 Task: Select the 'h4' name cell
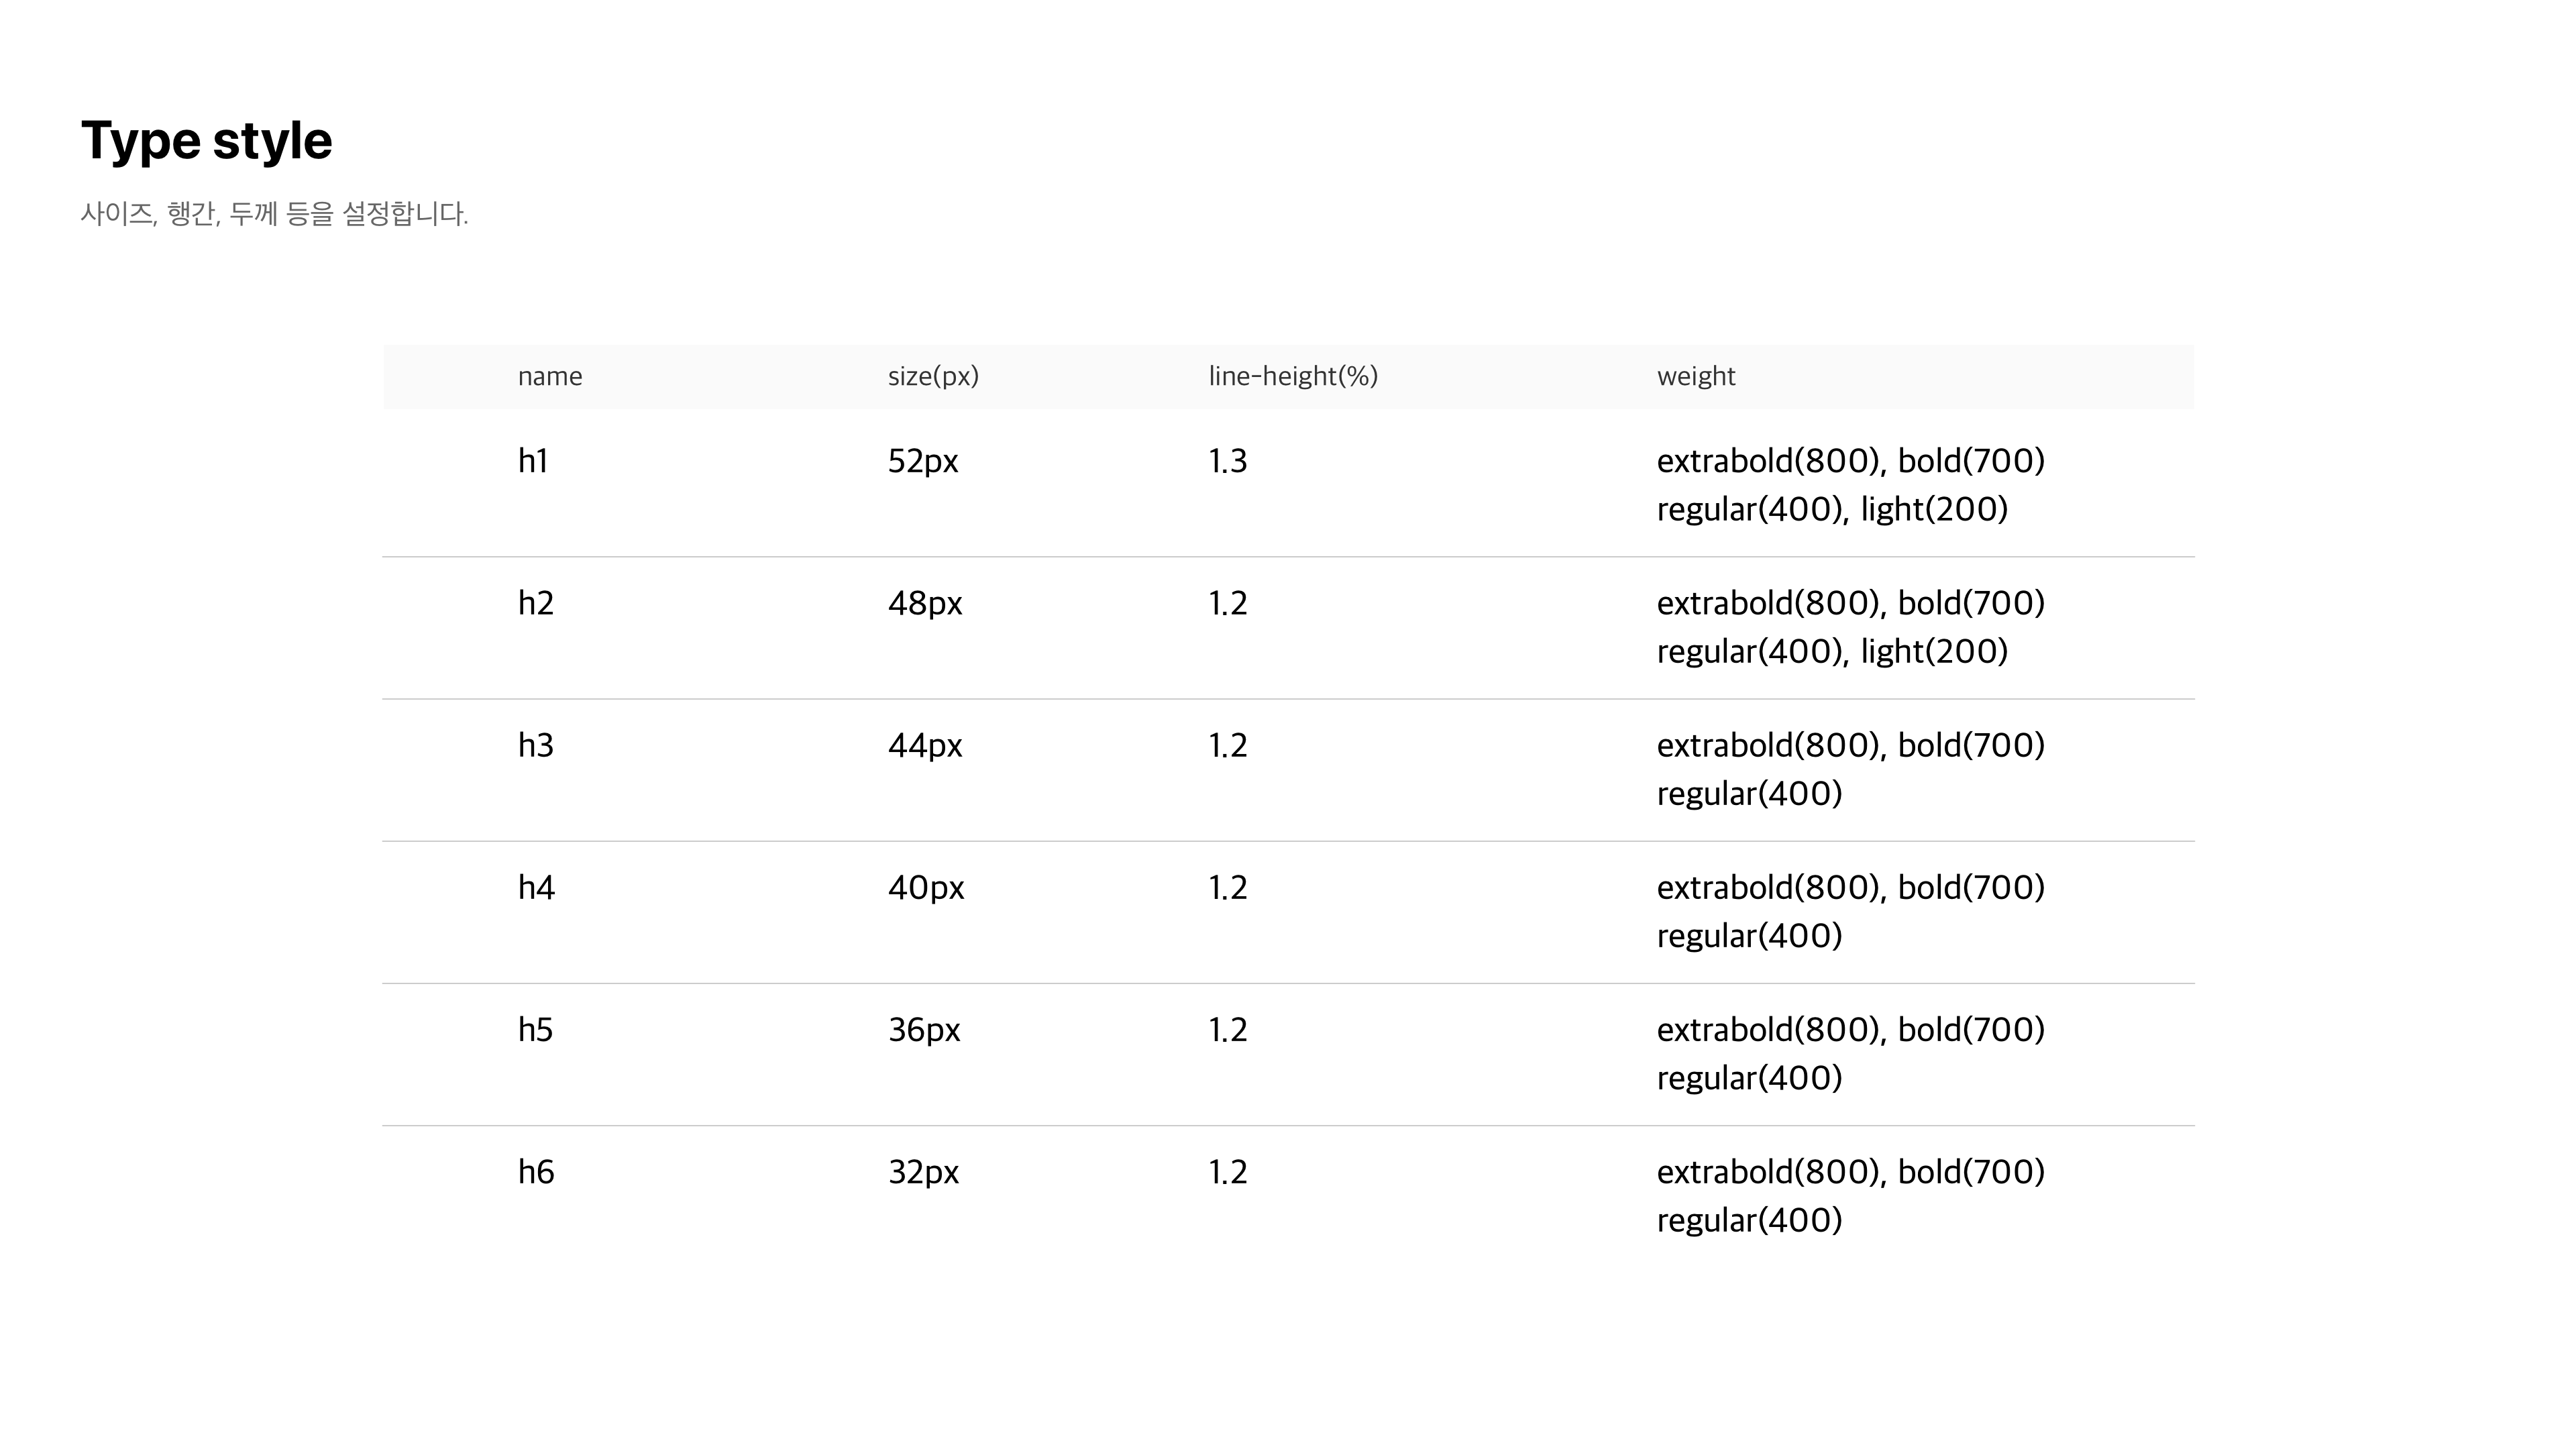(536, 887)
